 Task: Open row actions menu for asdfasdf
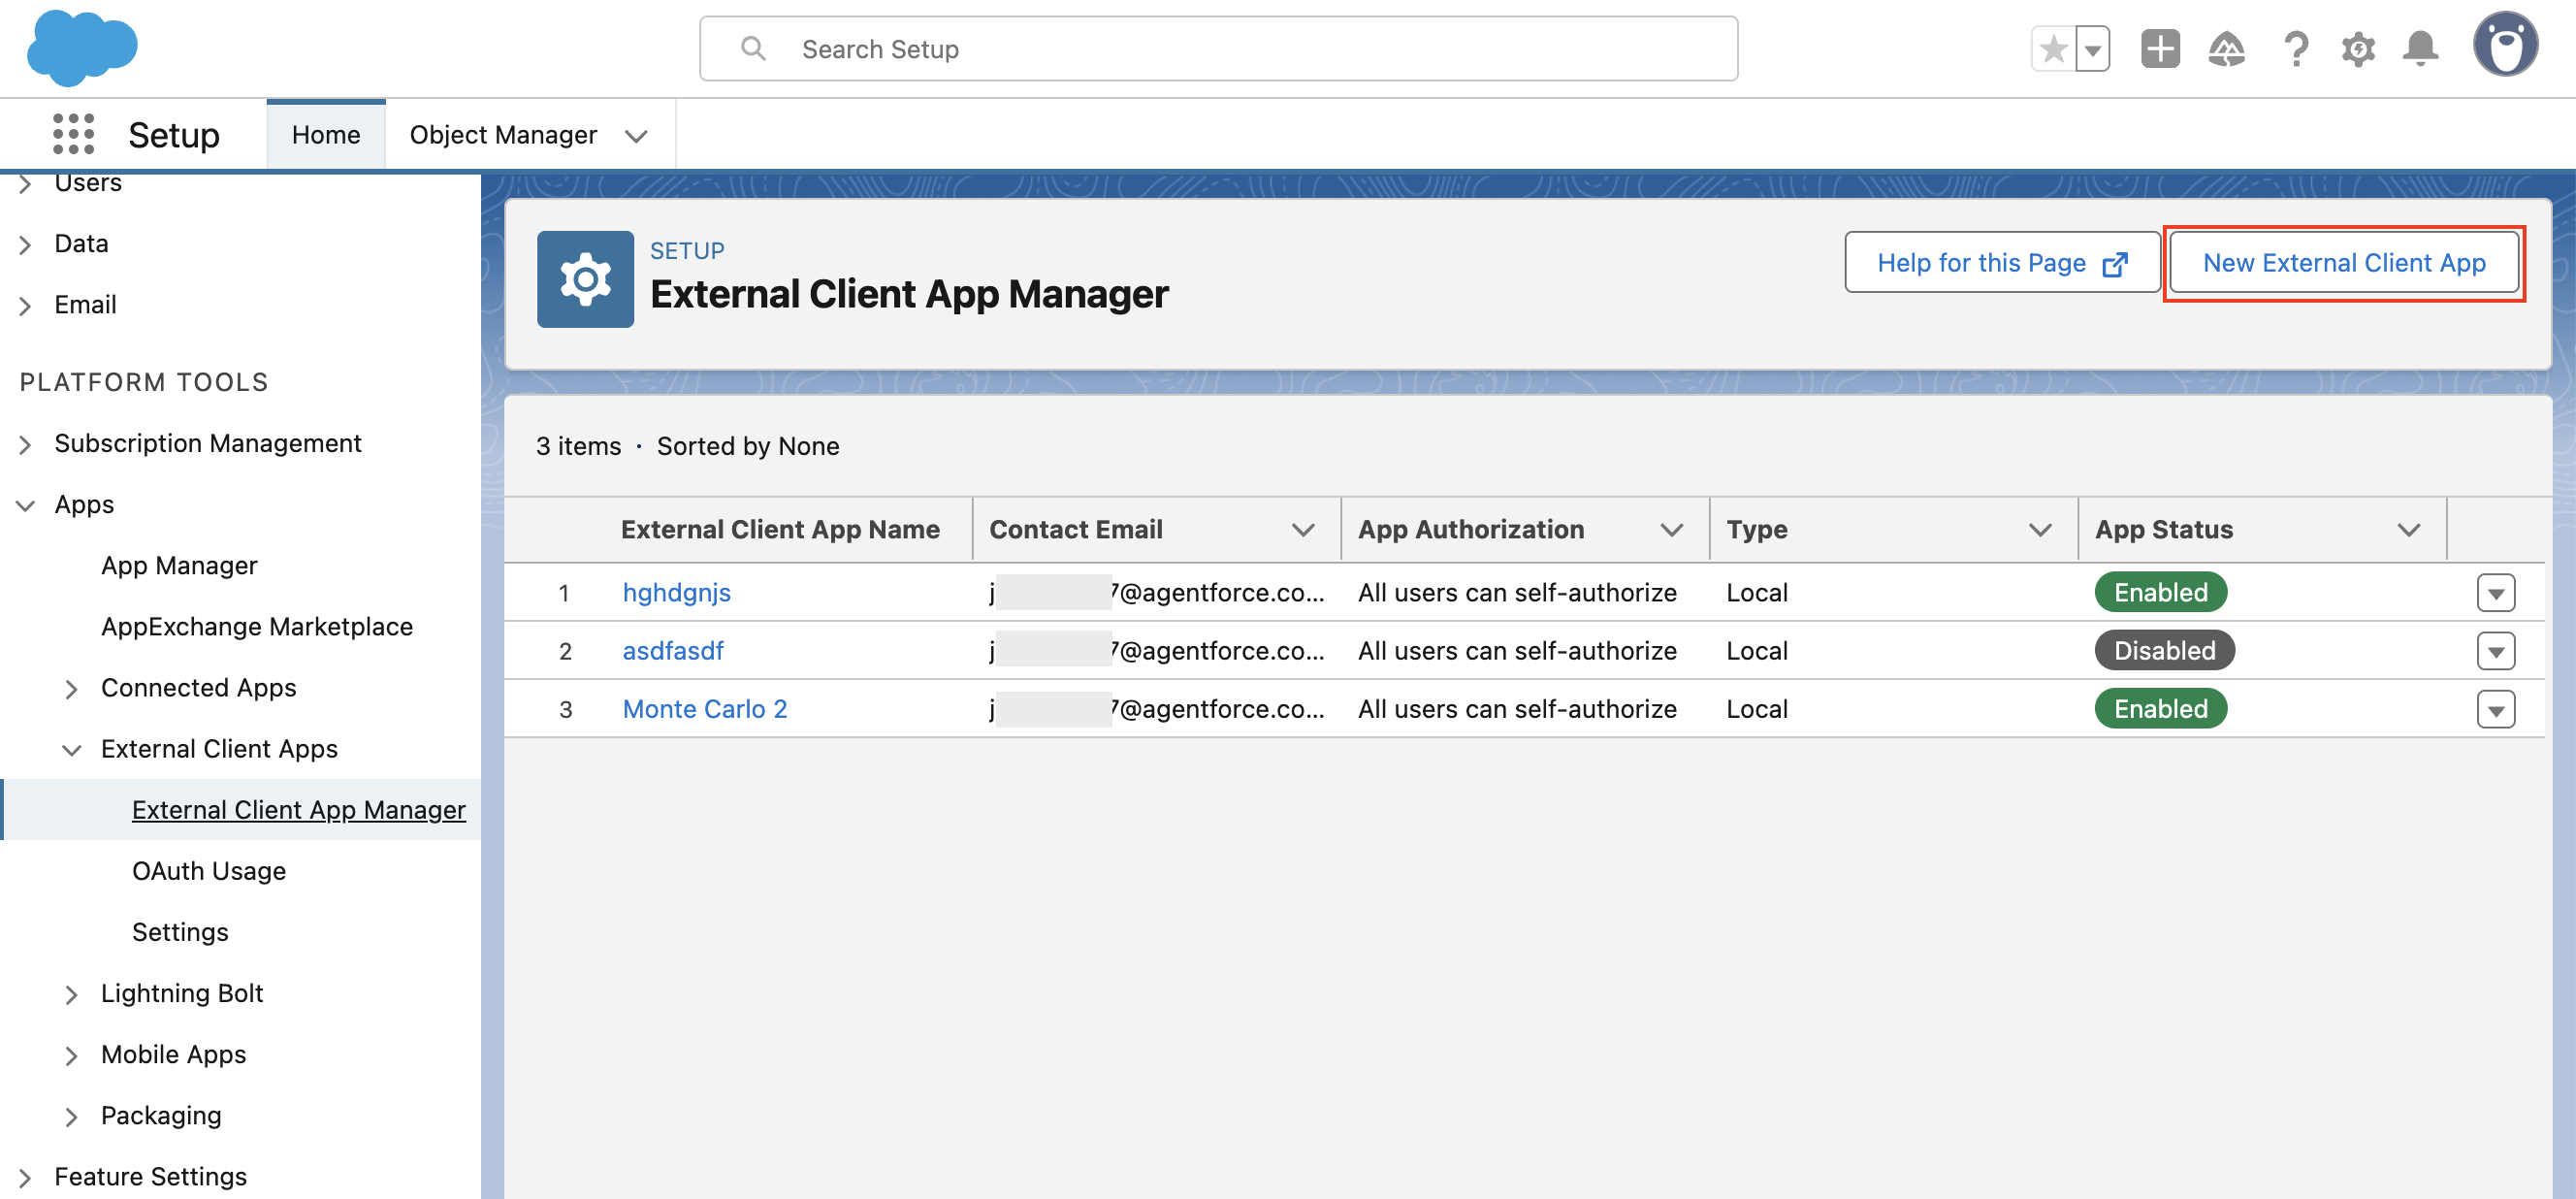point(2496,651)
